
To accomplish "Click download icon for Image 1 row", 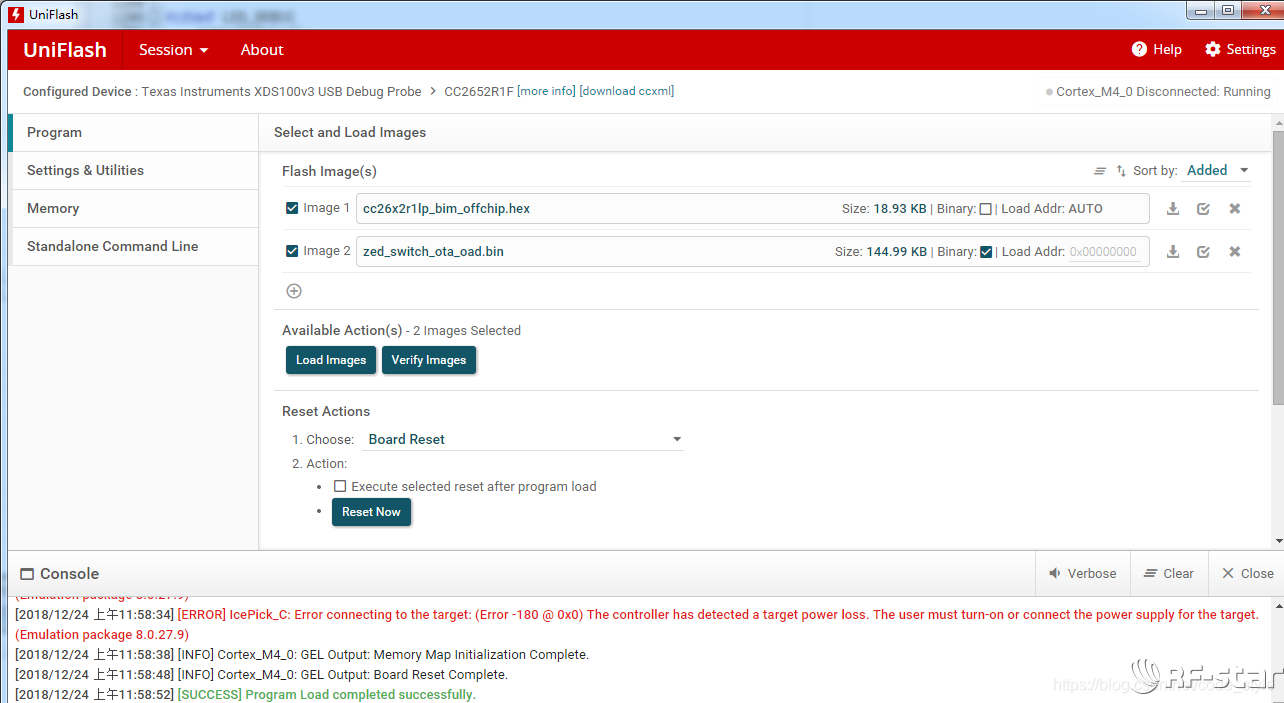I will pyautogui.click(x=1173, y=209).
